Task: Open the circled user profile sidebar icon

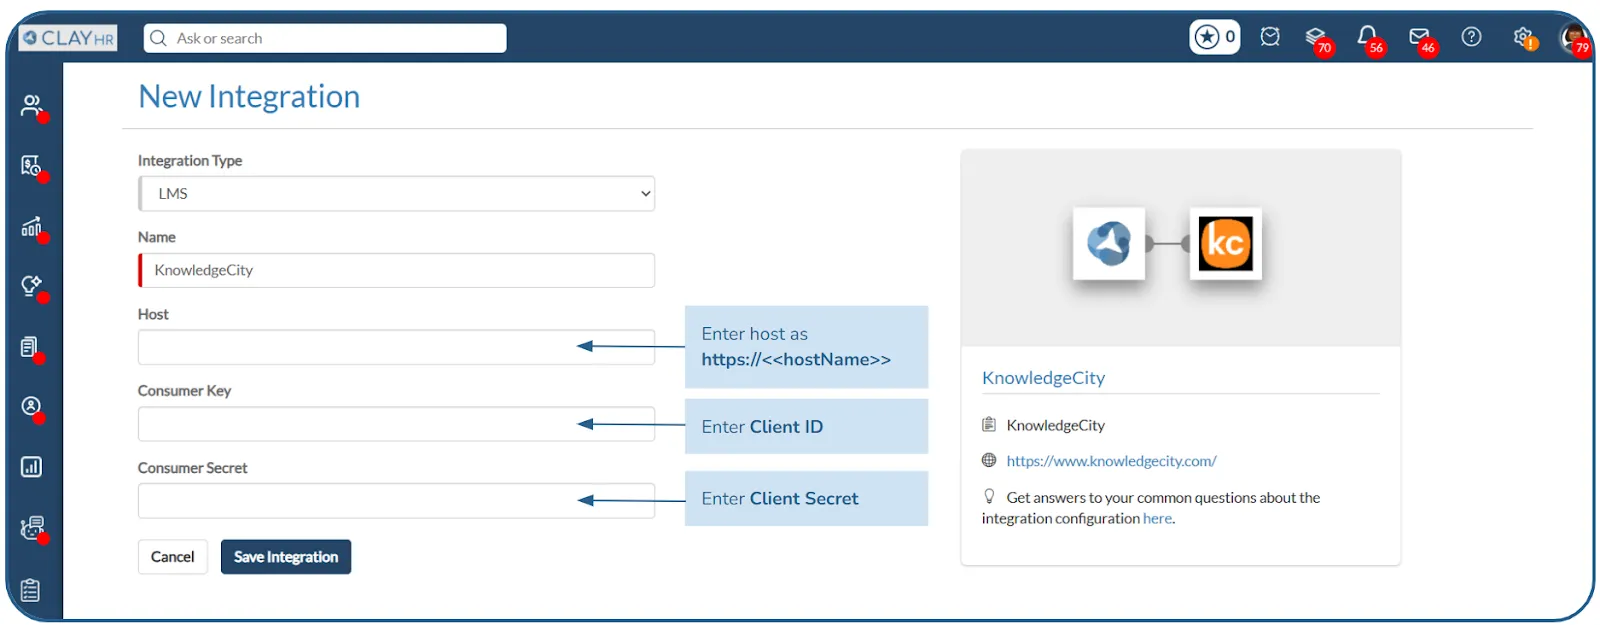Action: 32,407
